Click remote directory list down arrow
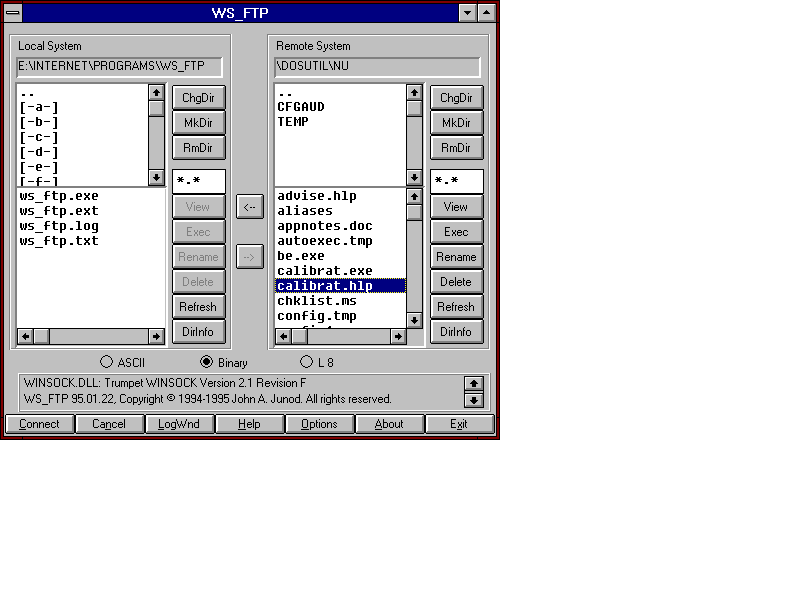This screenshot has width=800, height=600. coord(414,177)
